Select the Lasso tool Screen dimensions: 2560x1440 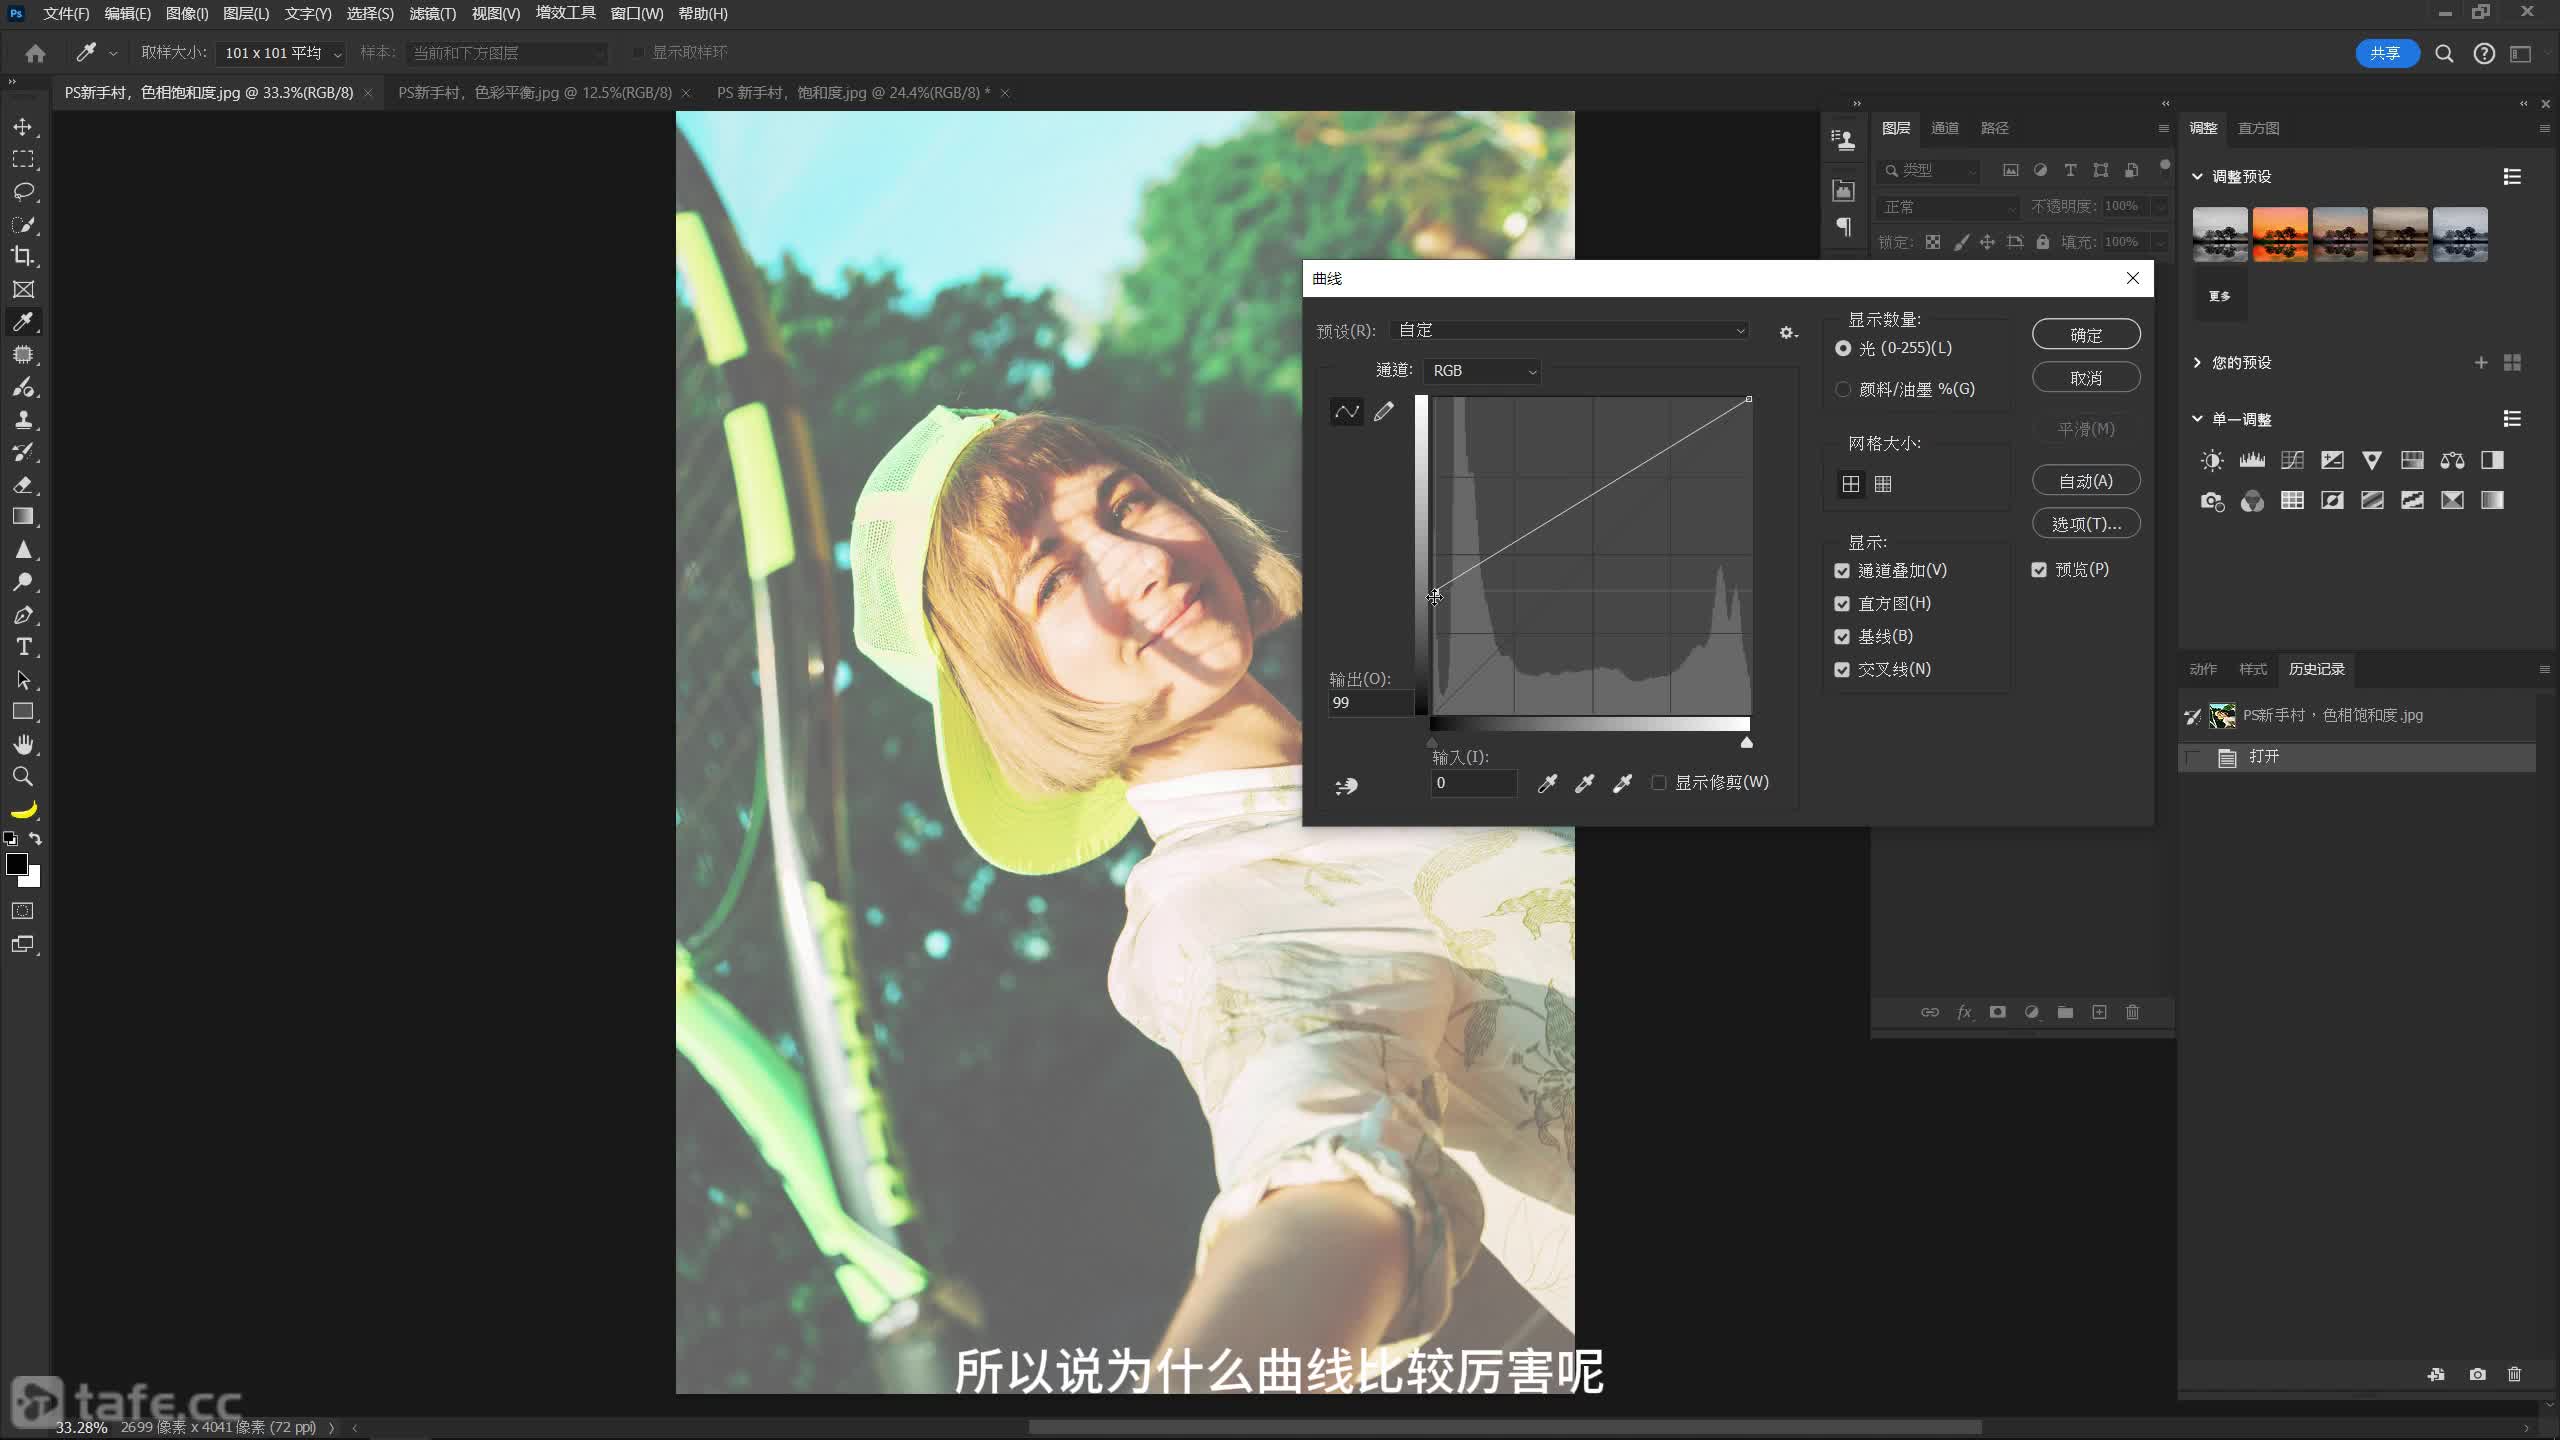pyautogui.click(x=23, y=192)
